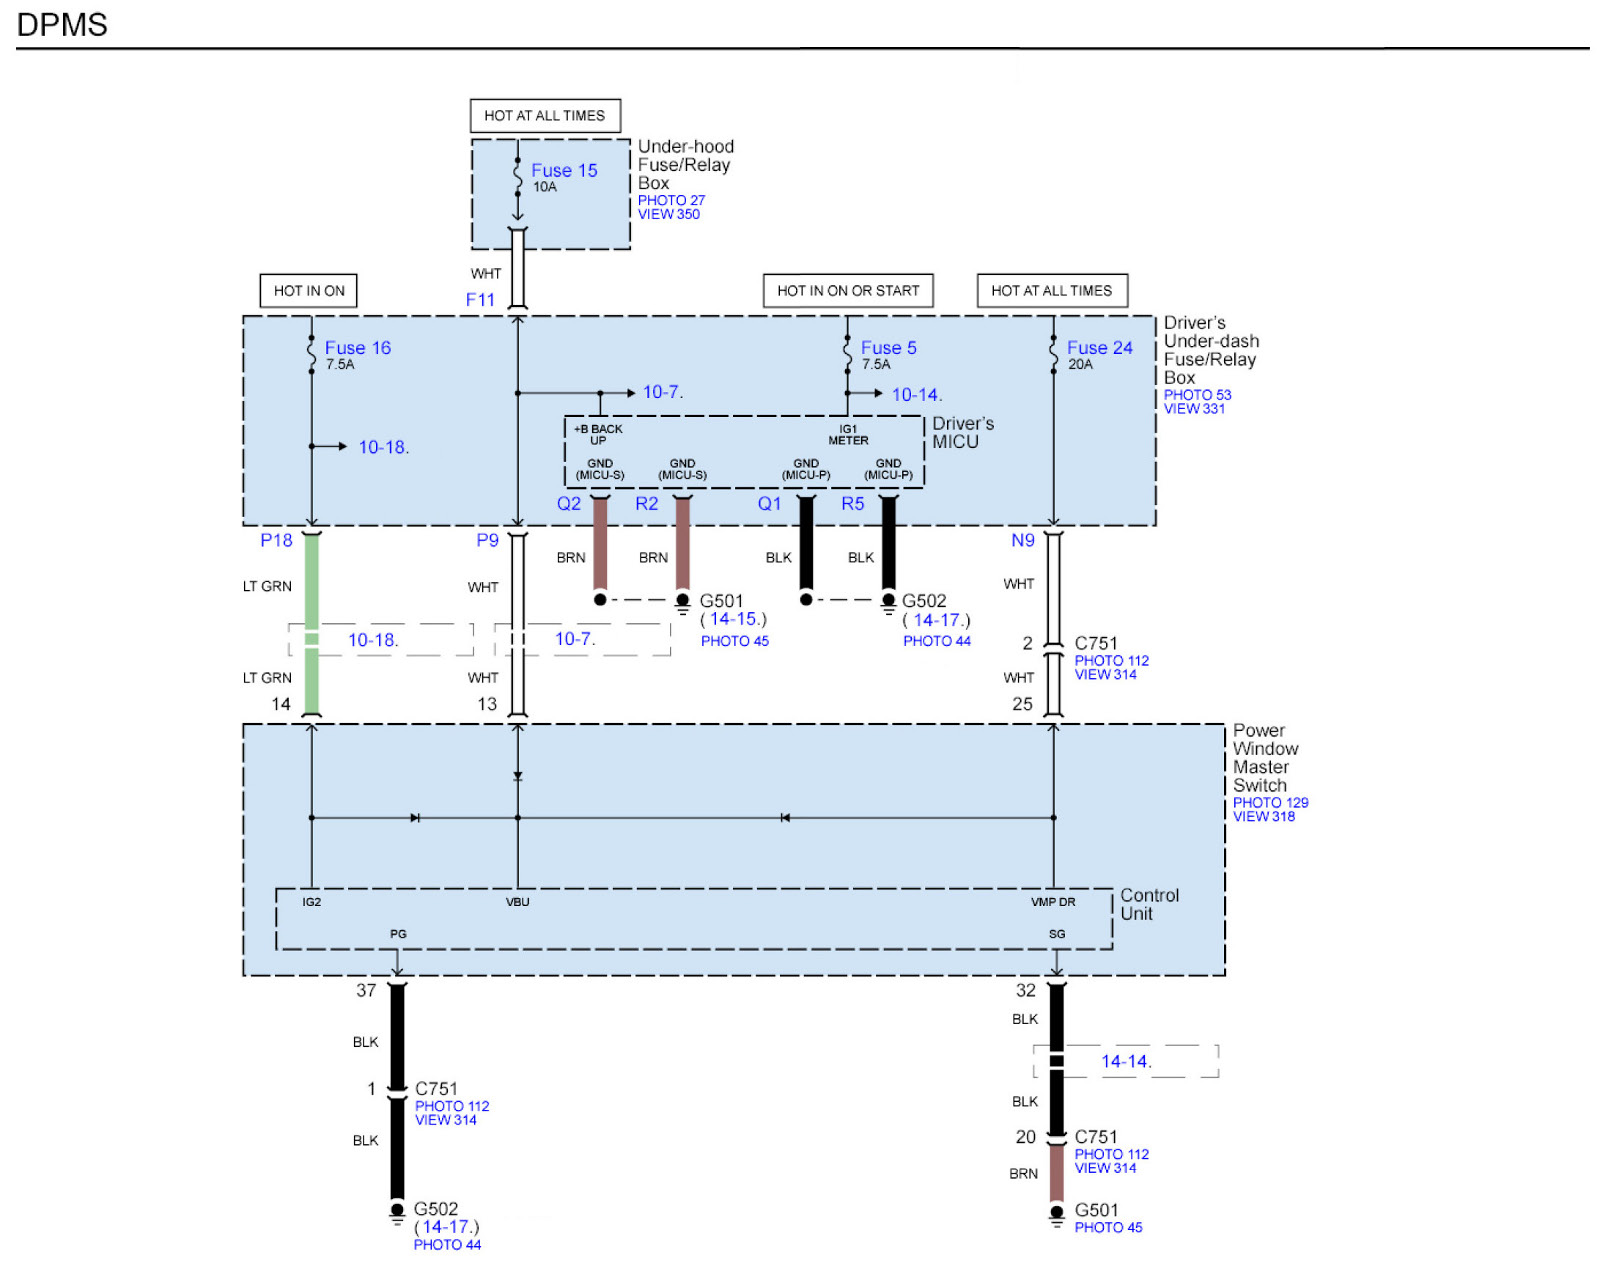The image size is (1600, 1266).
Task: Select the Q2 connector terminal link
Action: pos(568,504)
